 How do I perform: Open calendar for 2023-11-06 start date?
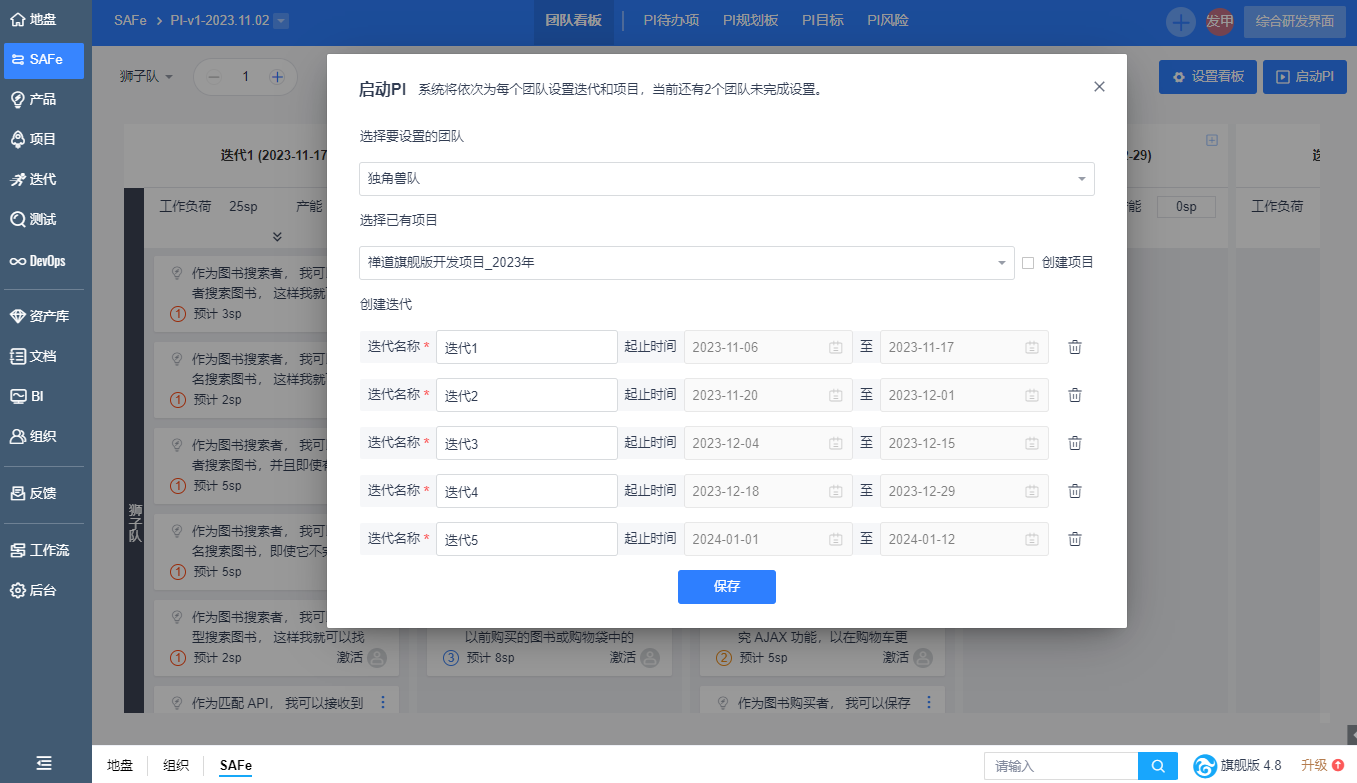[835, 347]
